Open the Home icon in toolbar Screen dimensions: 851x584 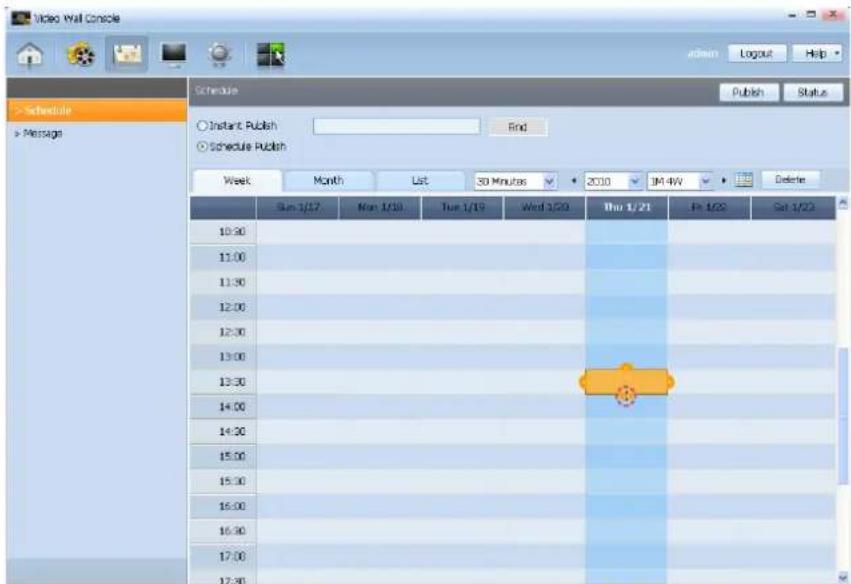click(x=30, y=54)
